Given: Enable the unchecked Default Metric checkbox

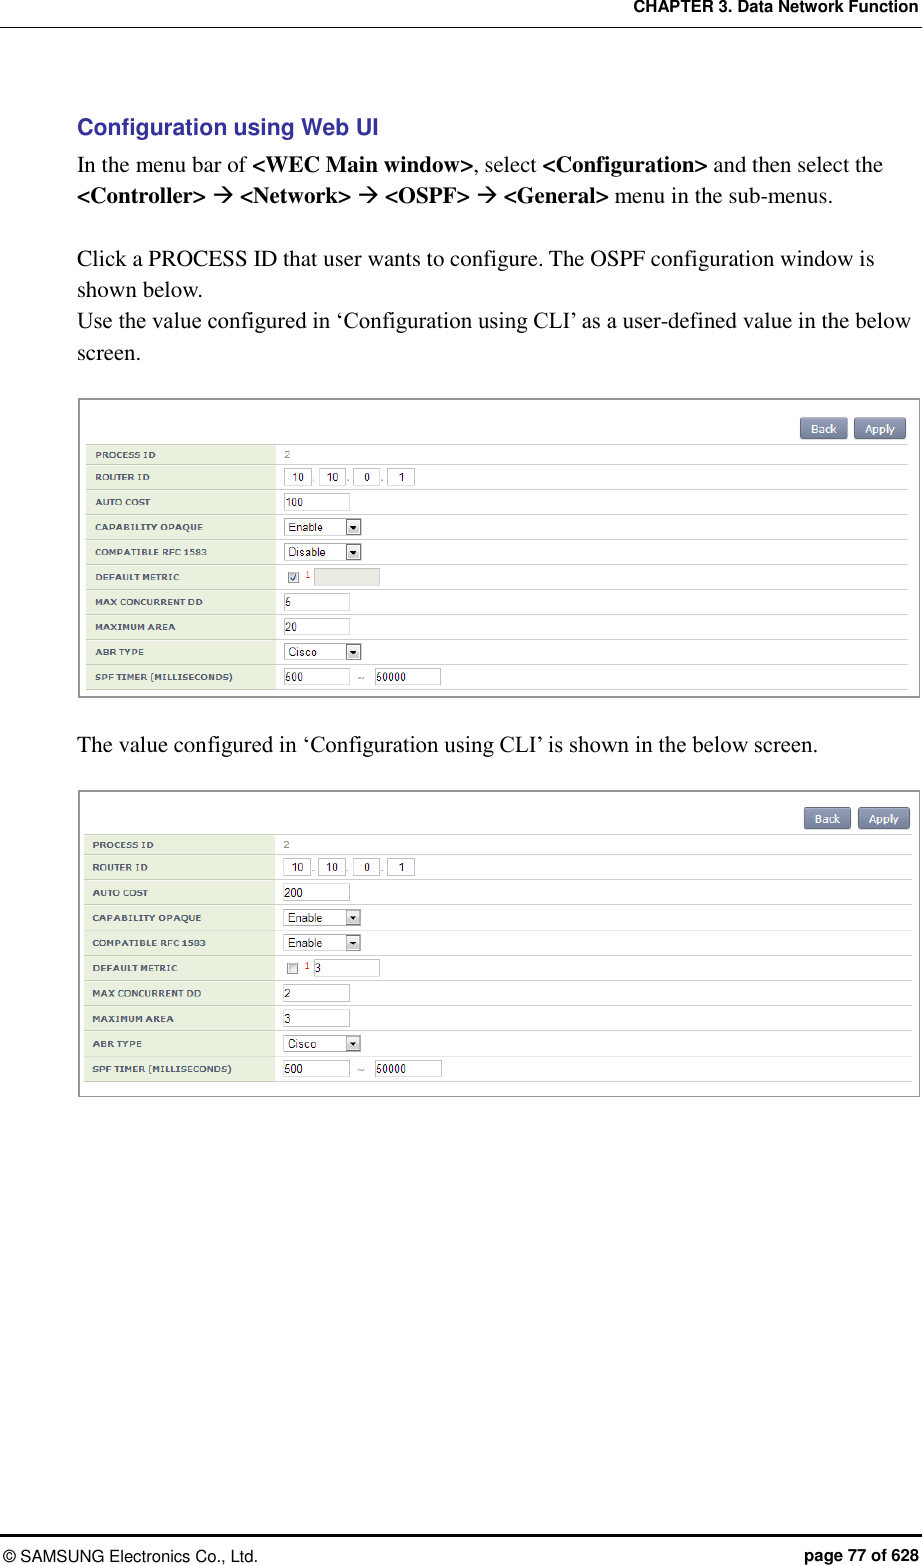Looking at the screenshot, I should click(292, 968).
